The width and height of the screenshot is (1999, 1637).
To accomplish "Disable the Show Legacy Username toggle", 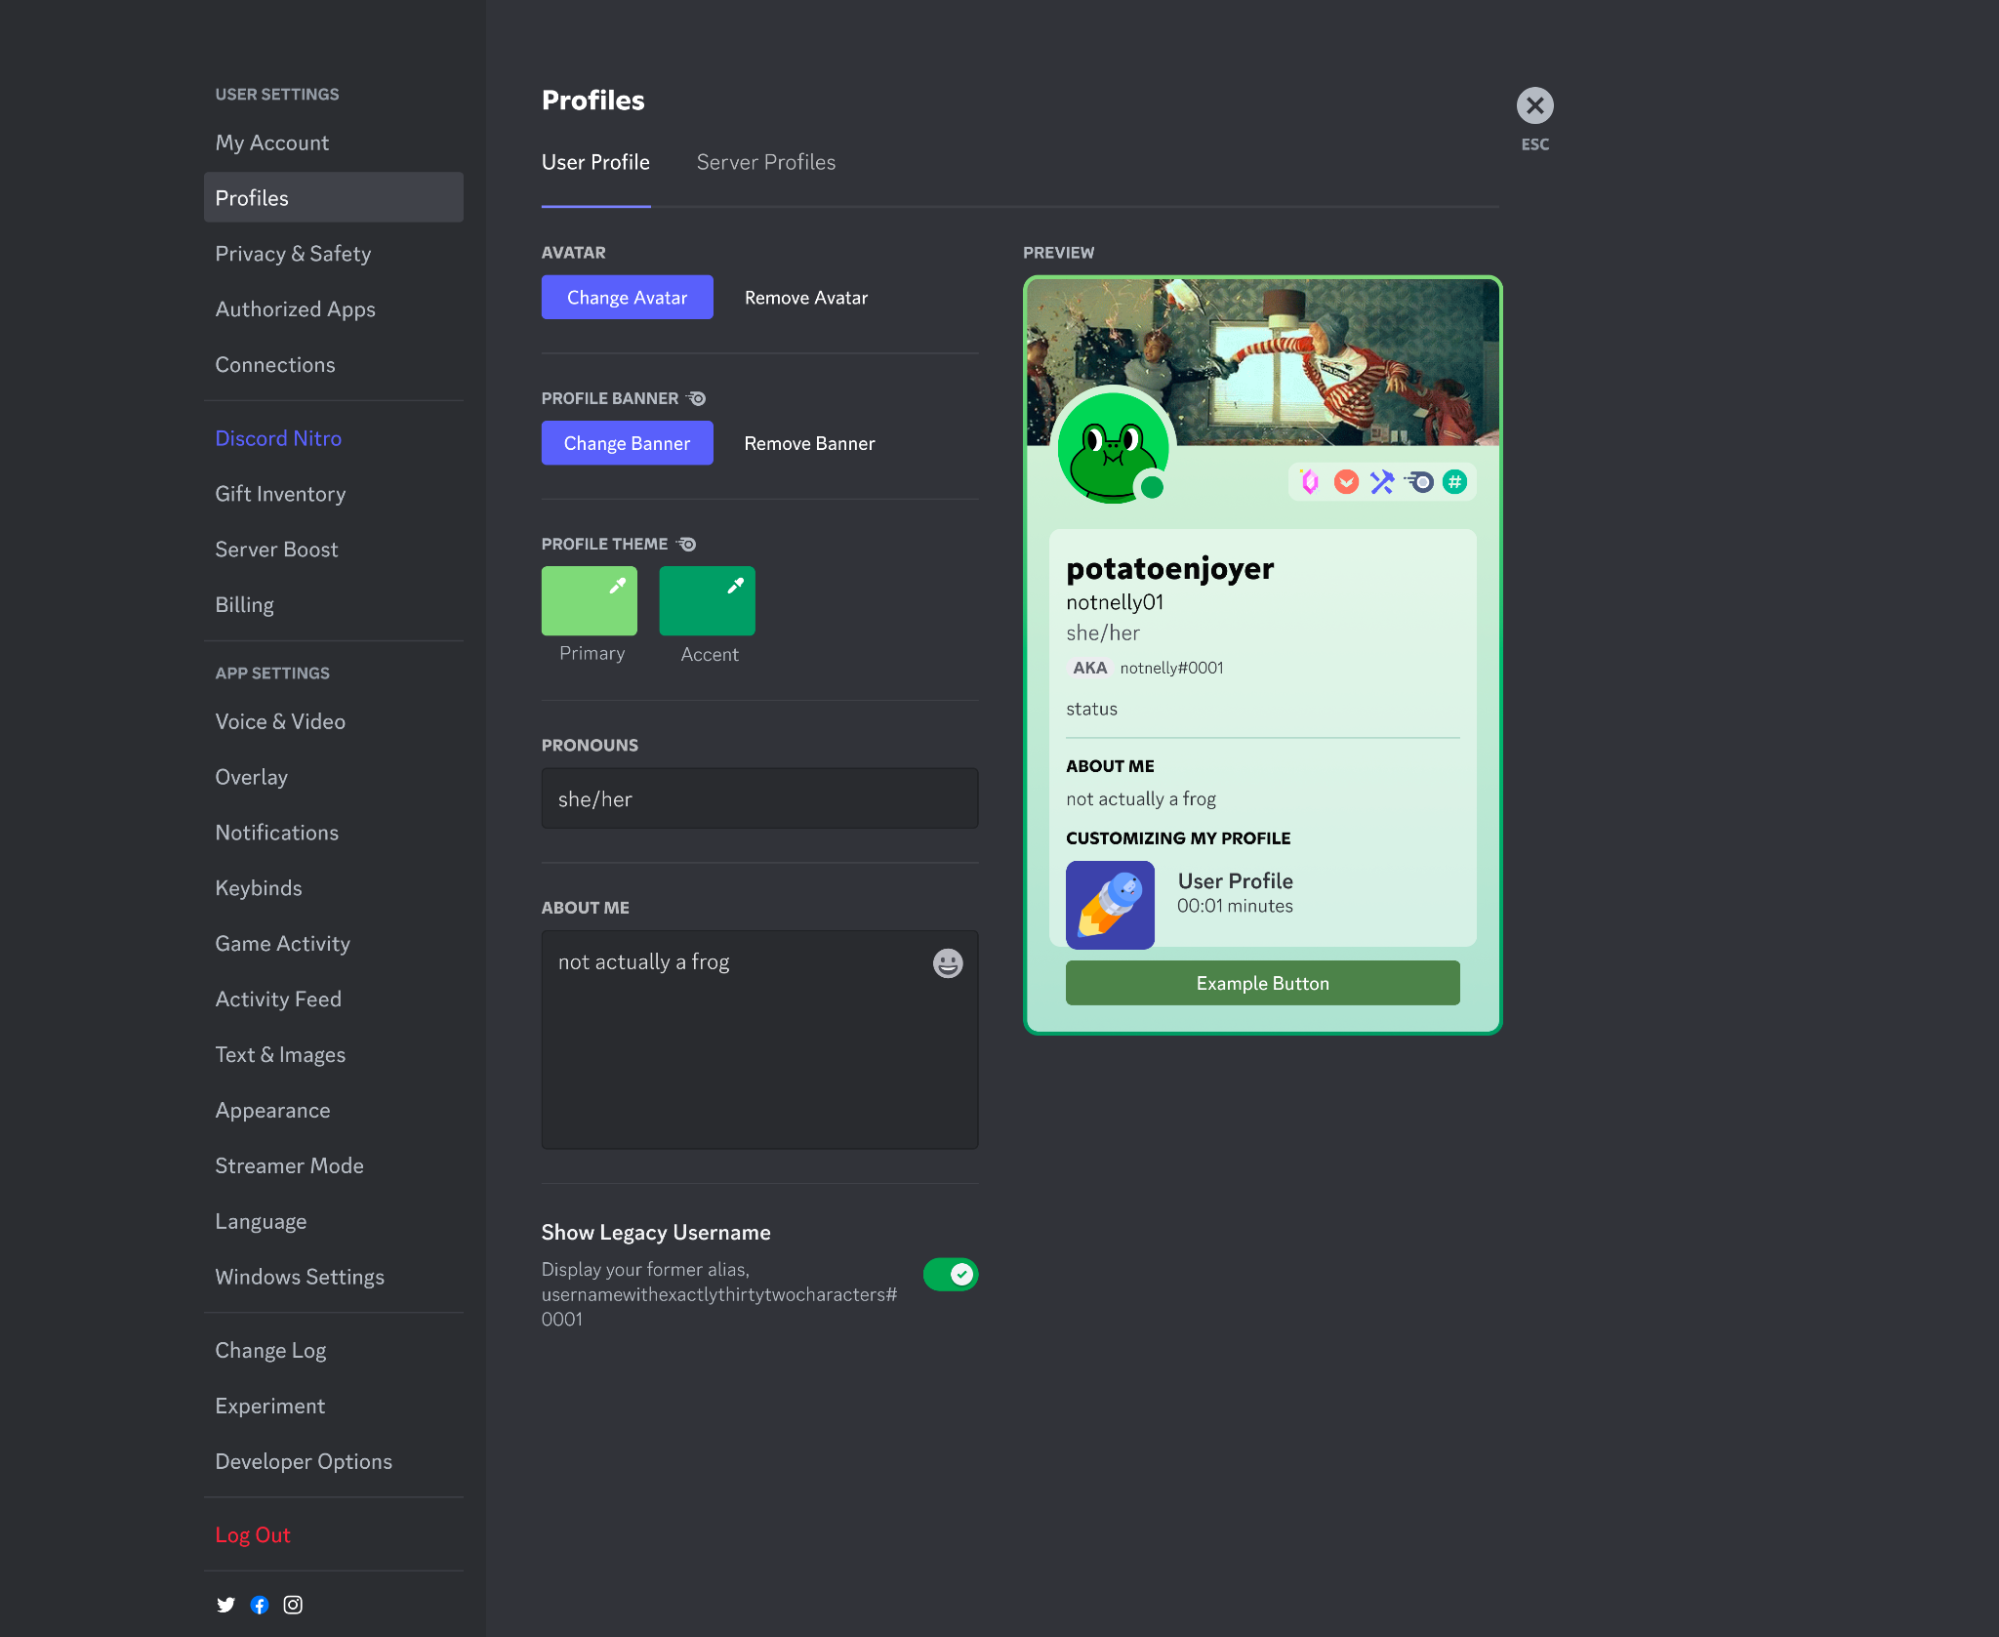I will (x=949, y=1274).
